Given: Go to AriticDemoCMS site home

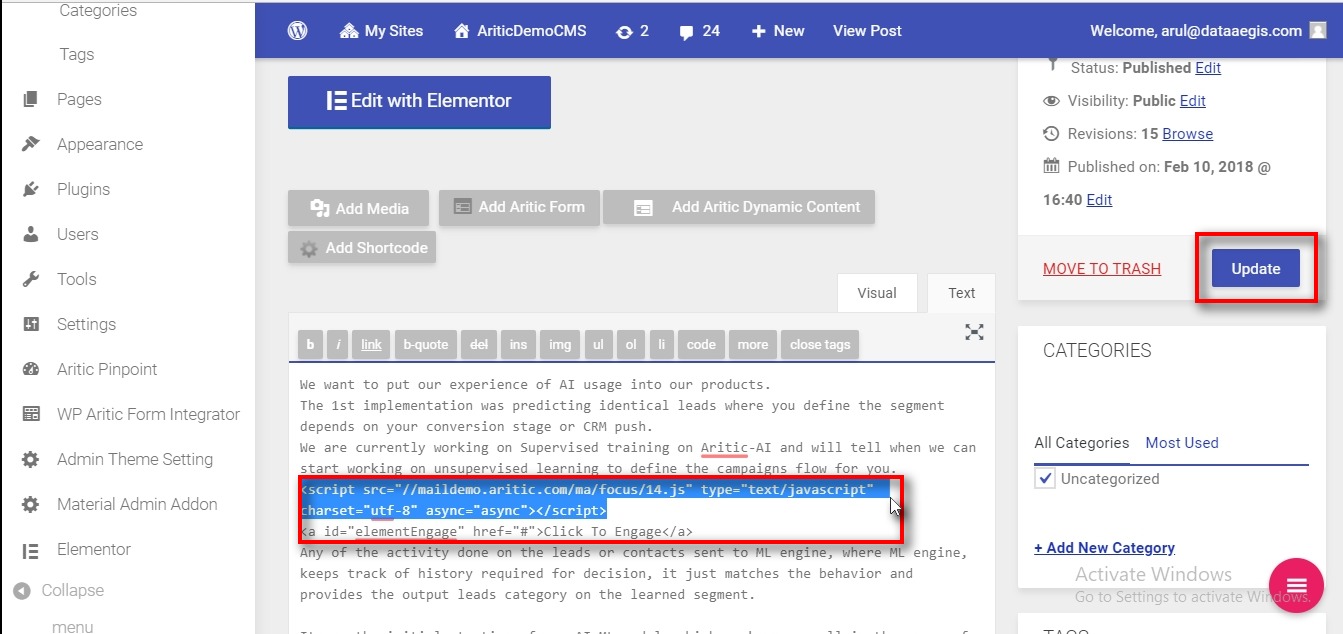Looking at the screenshot, I should 519,31.
